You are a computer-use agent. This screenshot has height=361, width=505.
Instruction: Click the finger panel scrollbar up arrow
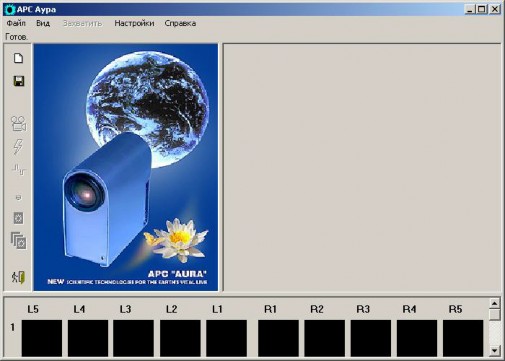[495, 303]
